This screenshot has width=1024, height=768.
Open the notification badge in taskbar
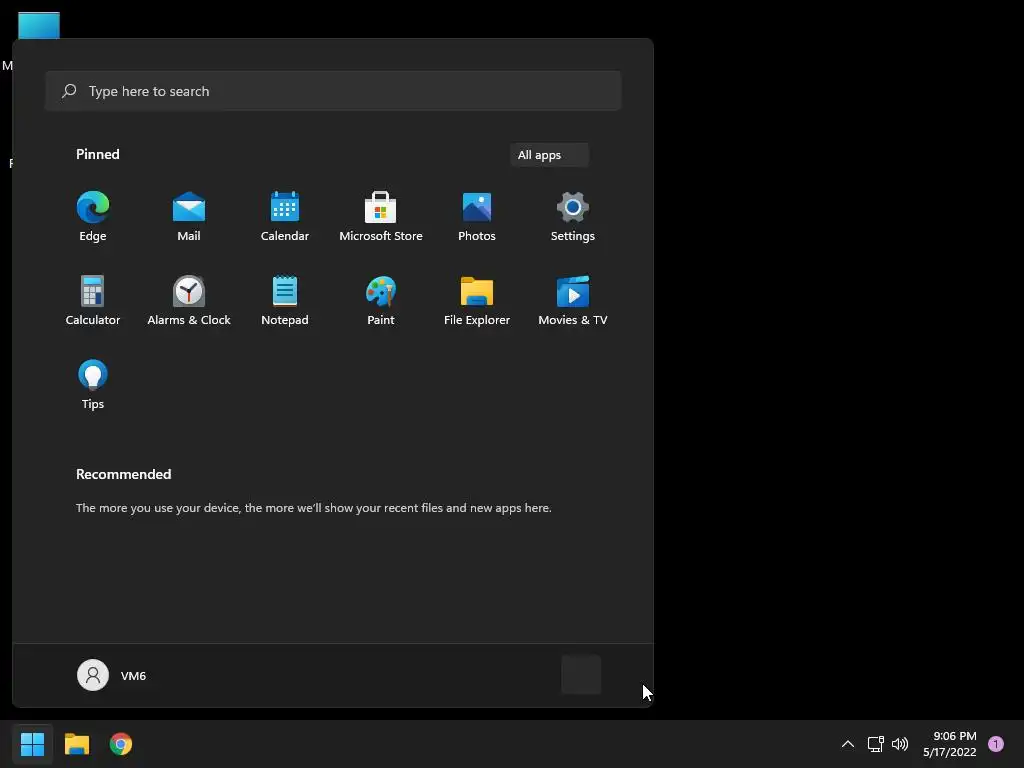(996, 744)
